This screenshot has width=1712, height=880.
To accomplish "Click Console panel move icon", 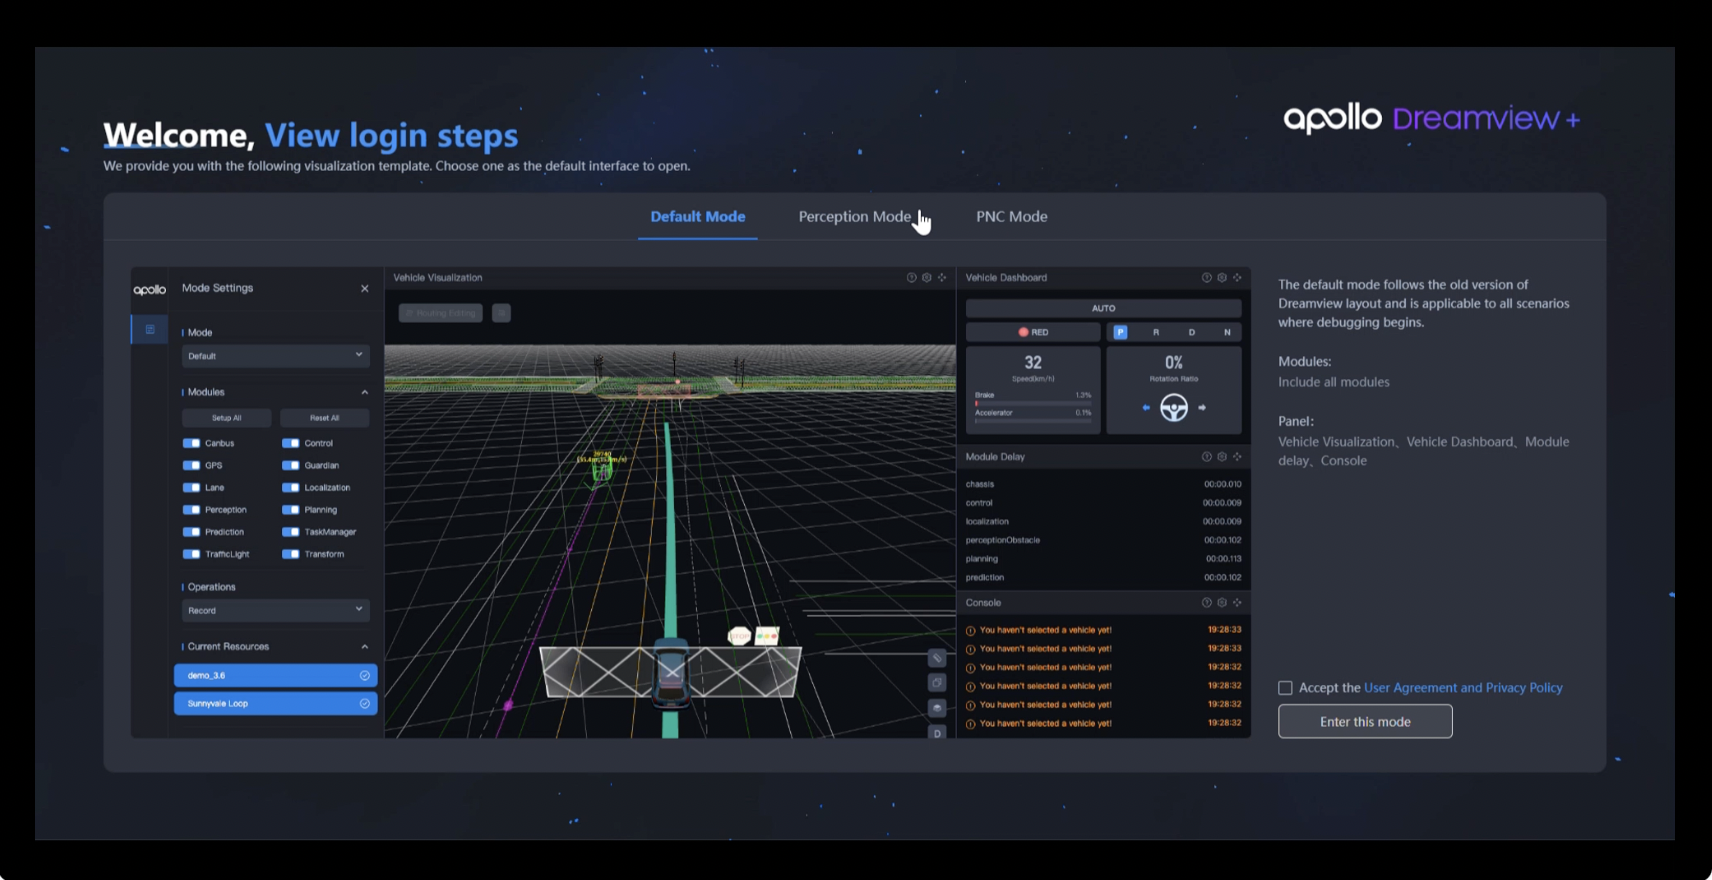I will [x=1237, y=602].
